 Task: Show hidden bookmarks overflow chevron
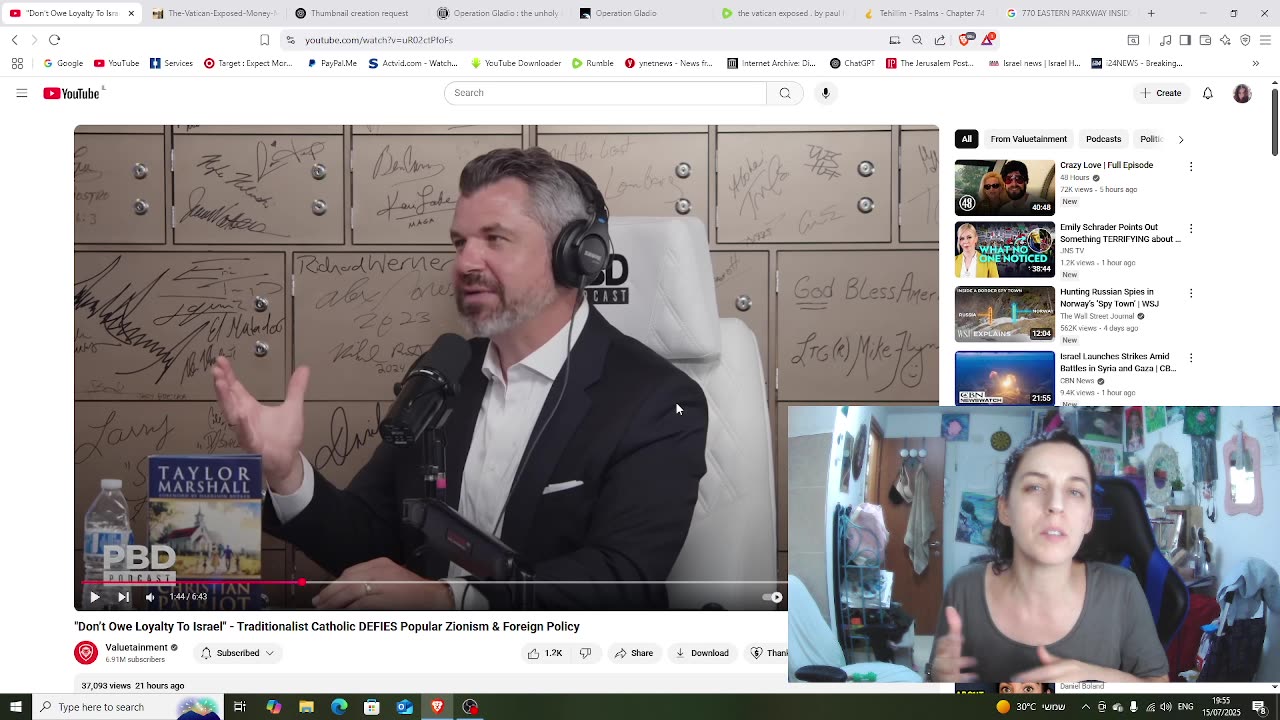[x=1255, y=63]
